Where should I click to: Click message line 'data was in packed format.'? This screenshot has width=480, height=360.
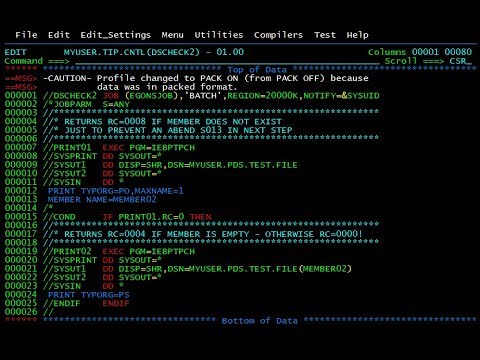[x=167, y=87]
